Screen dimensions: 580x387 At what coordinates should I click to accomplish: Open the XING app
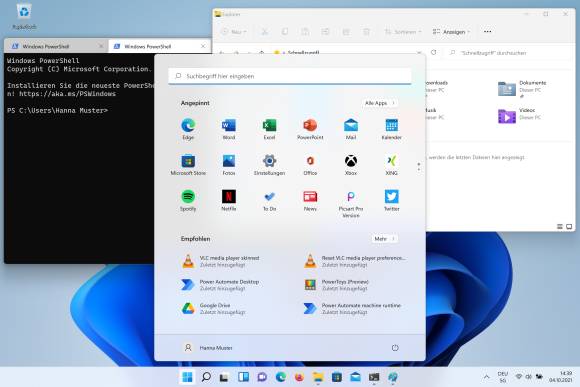pos(391,165)
